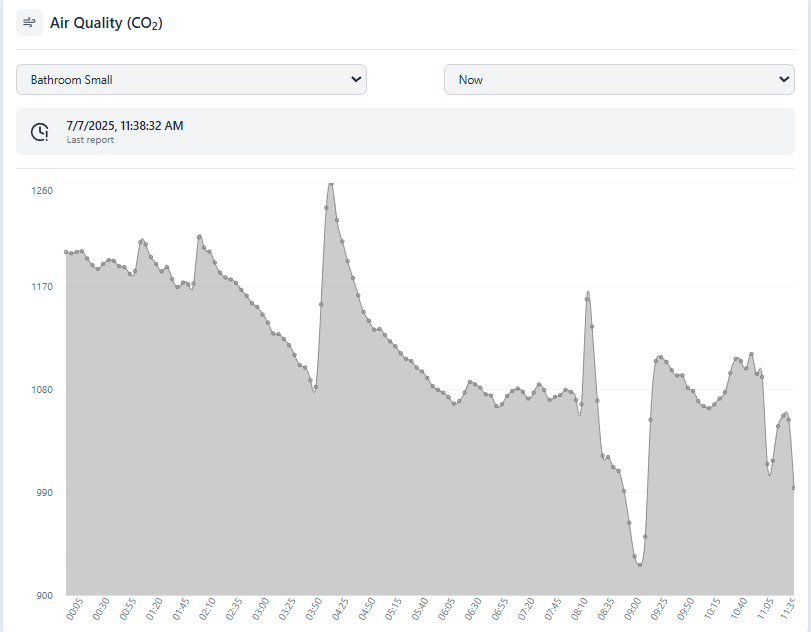This screenshot has width=811, height=632.
Task: Click the 06:30 x-axis time label
Action: click(474, 608)
